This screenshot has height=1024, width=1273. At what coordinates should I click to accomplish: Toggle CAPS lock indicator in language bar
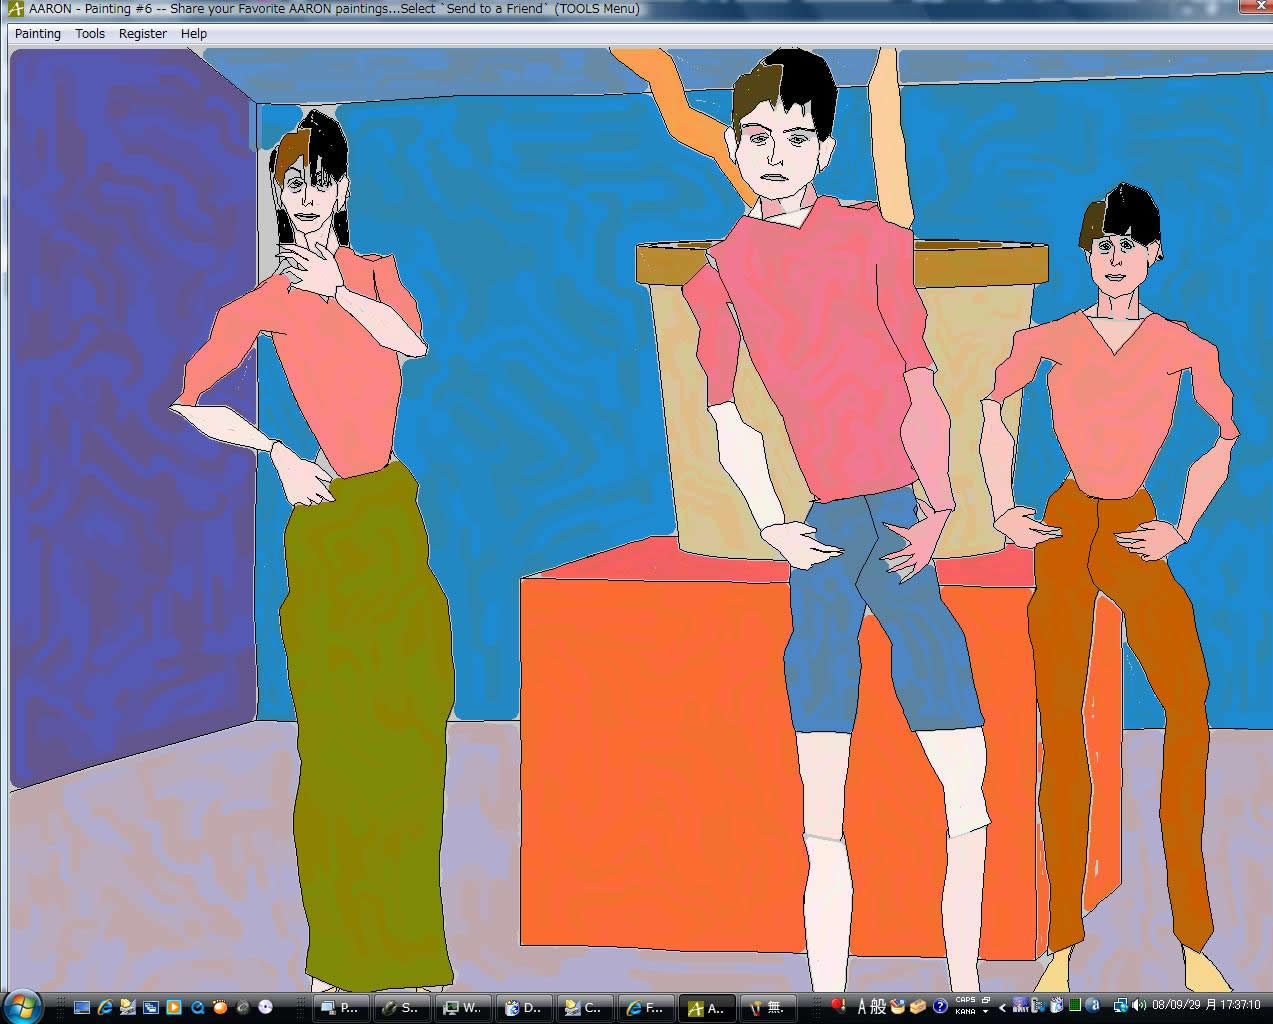[x=965, y=1000]
